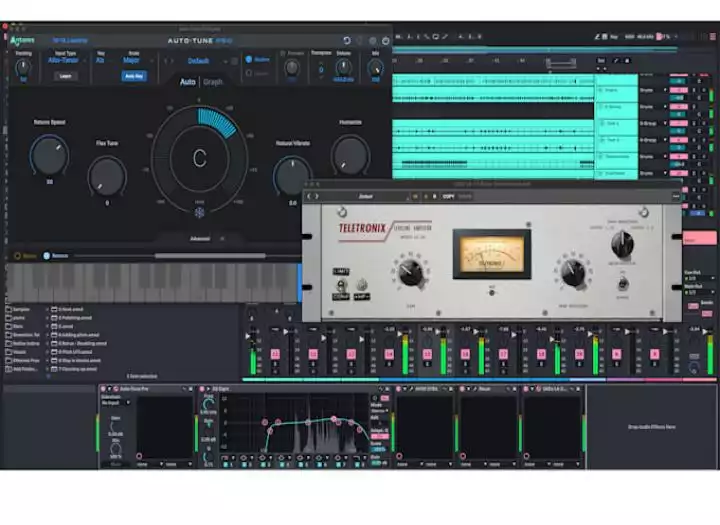
Task: Click the arrangement overview bar at top
Action: [535, 48]
